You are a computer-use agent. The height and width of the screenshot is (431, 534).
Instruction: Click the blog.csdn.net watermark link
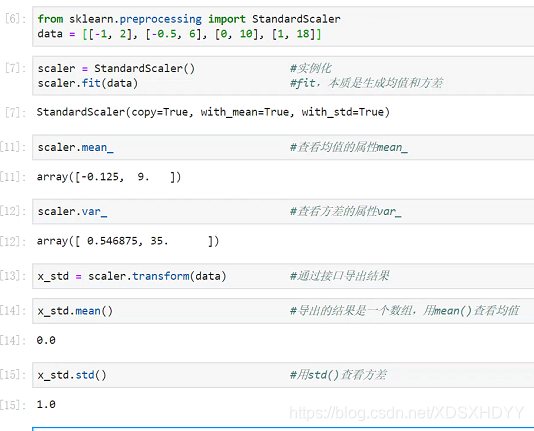[x=407, y=413]
